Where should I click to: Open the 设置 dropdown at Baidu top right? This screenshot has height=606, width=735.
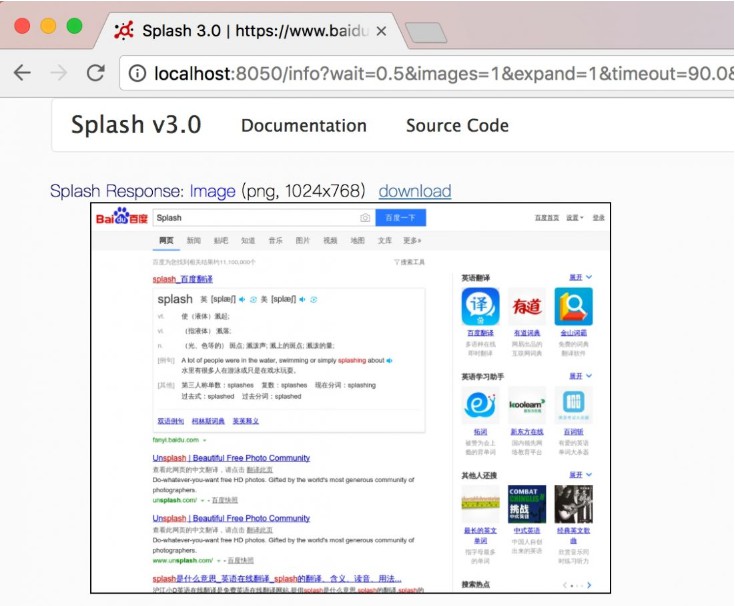(575, 218)
